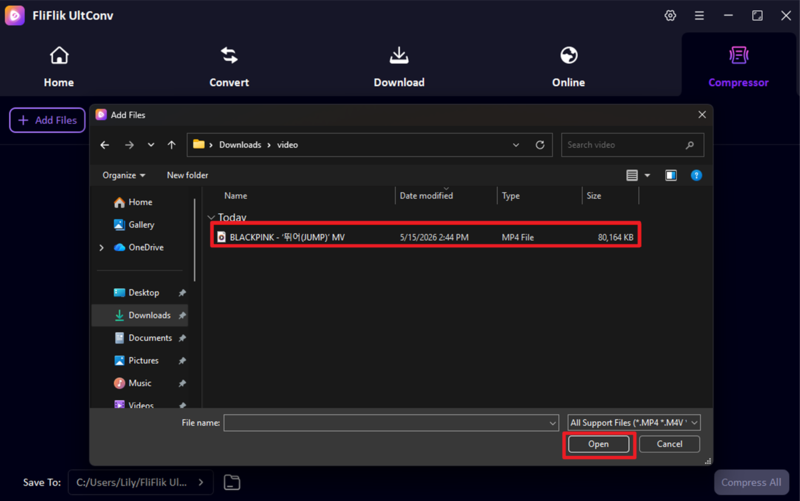Click the pin icon beside Downloads
Image resolution: width=800 pixels, height=501 pixels.
(182, 316)
